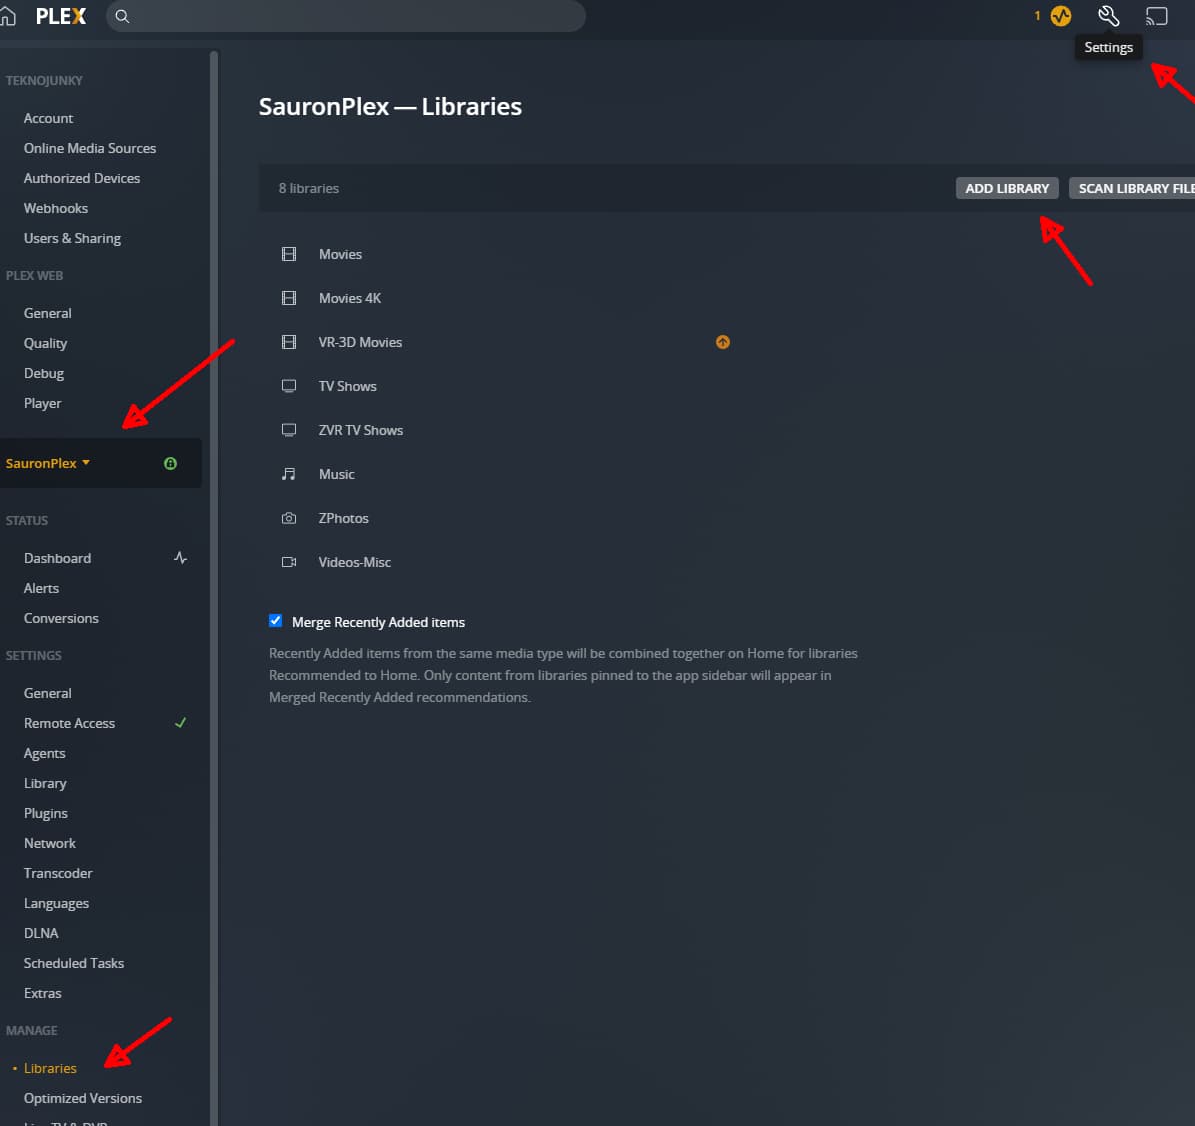Image resolution: width=1195 pixels, height=1126 pixels.
Task: Open Transcoder settings
Action: (58, 873)
